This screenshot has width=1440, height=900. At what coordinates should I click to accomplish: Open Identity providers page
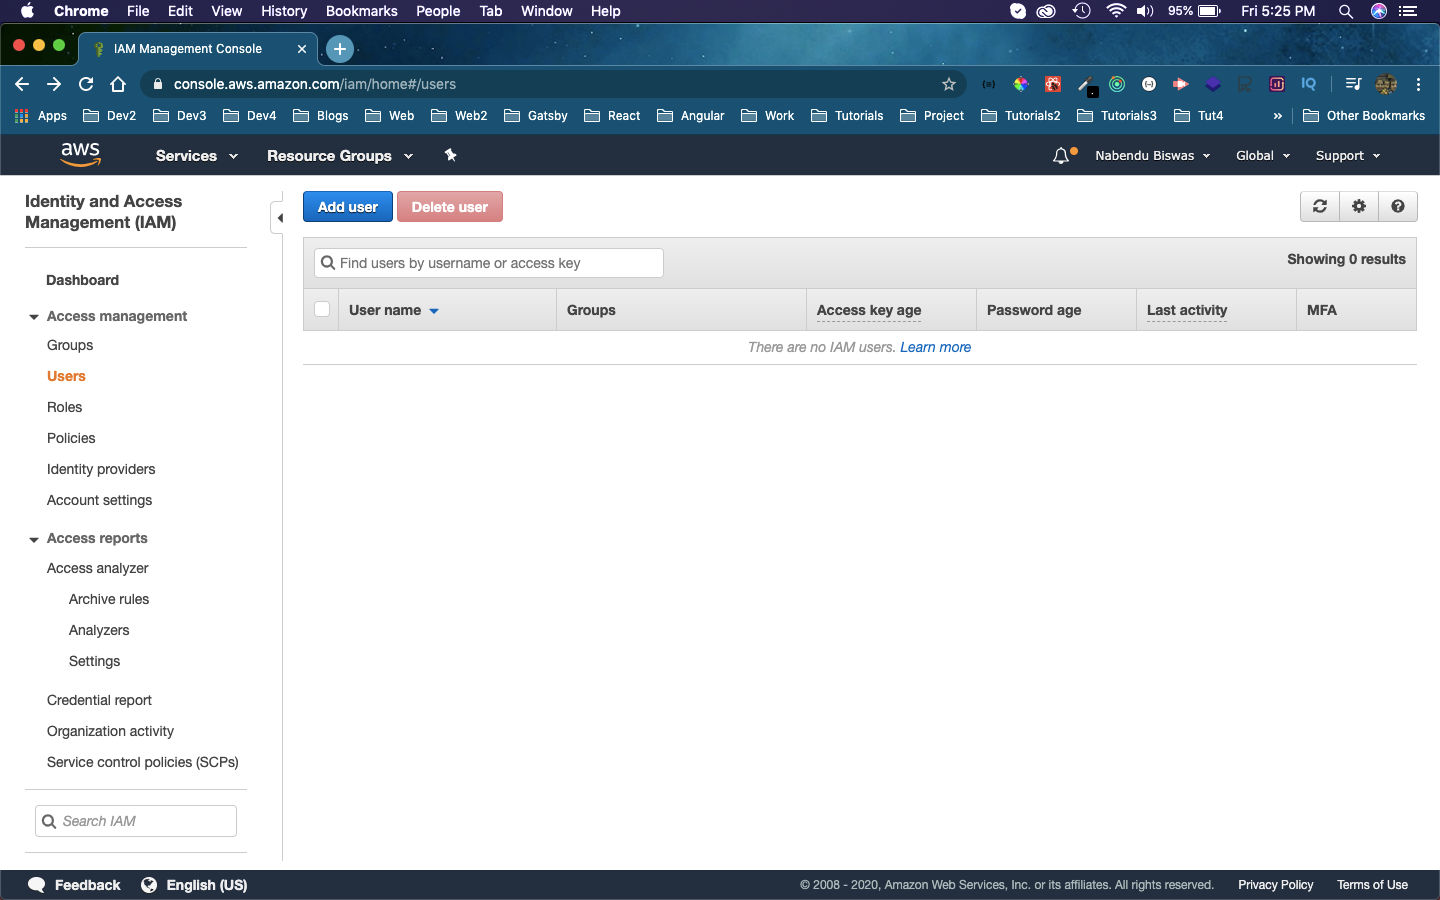[x=101, y=469]
